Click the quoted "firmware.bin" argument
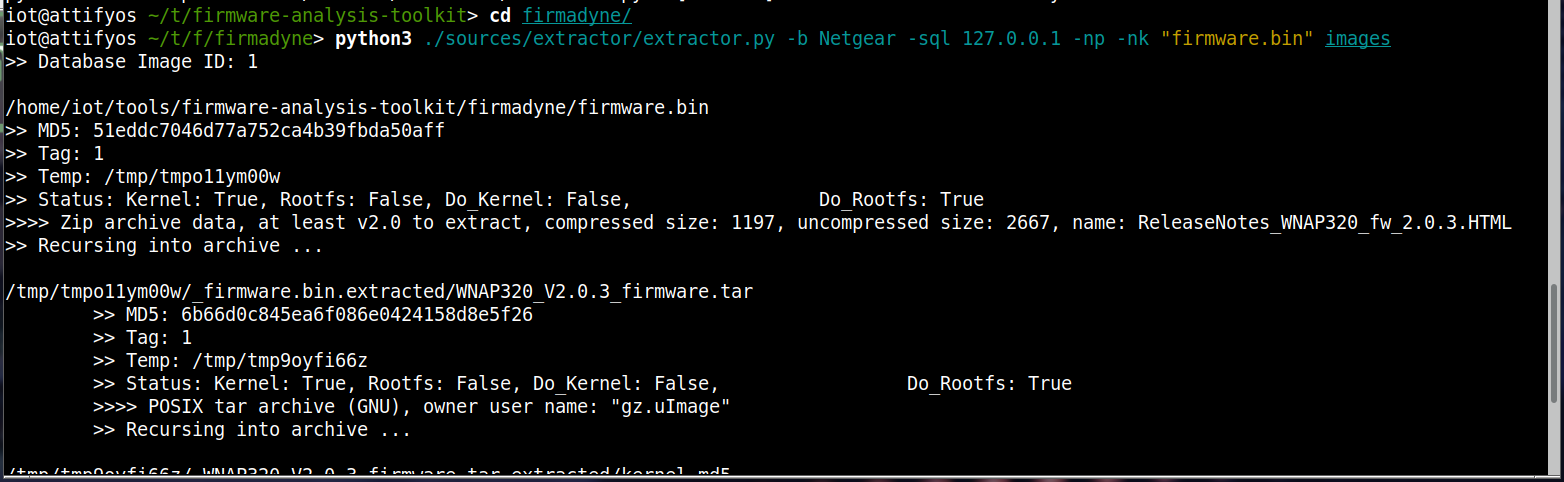 (1237, 39)
